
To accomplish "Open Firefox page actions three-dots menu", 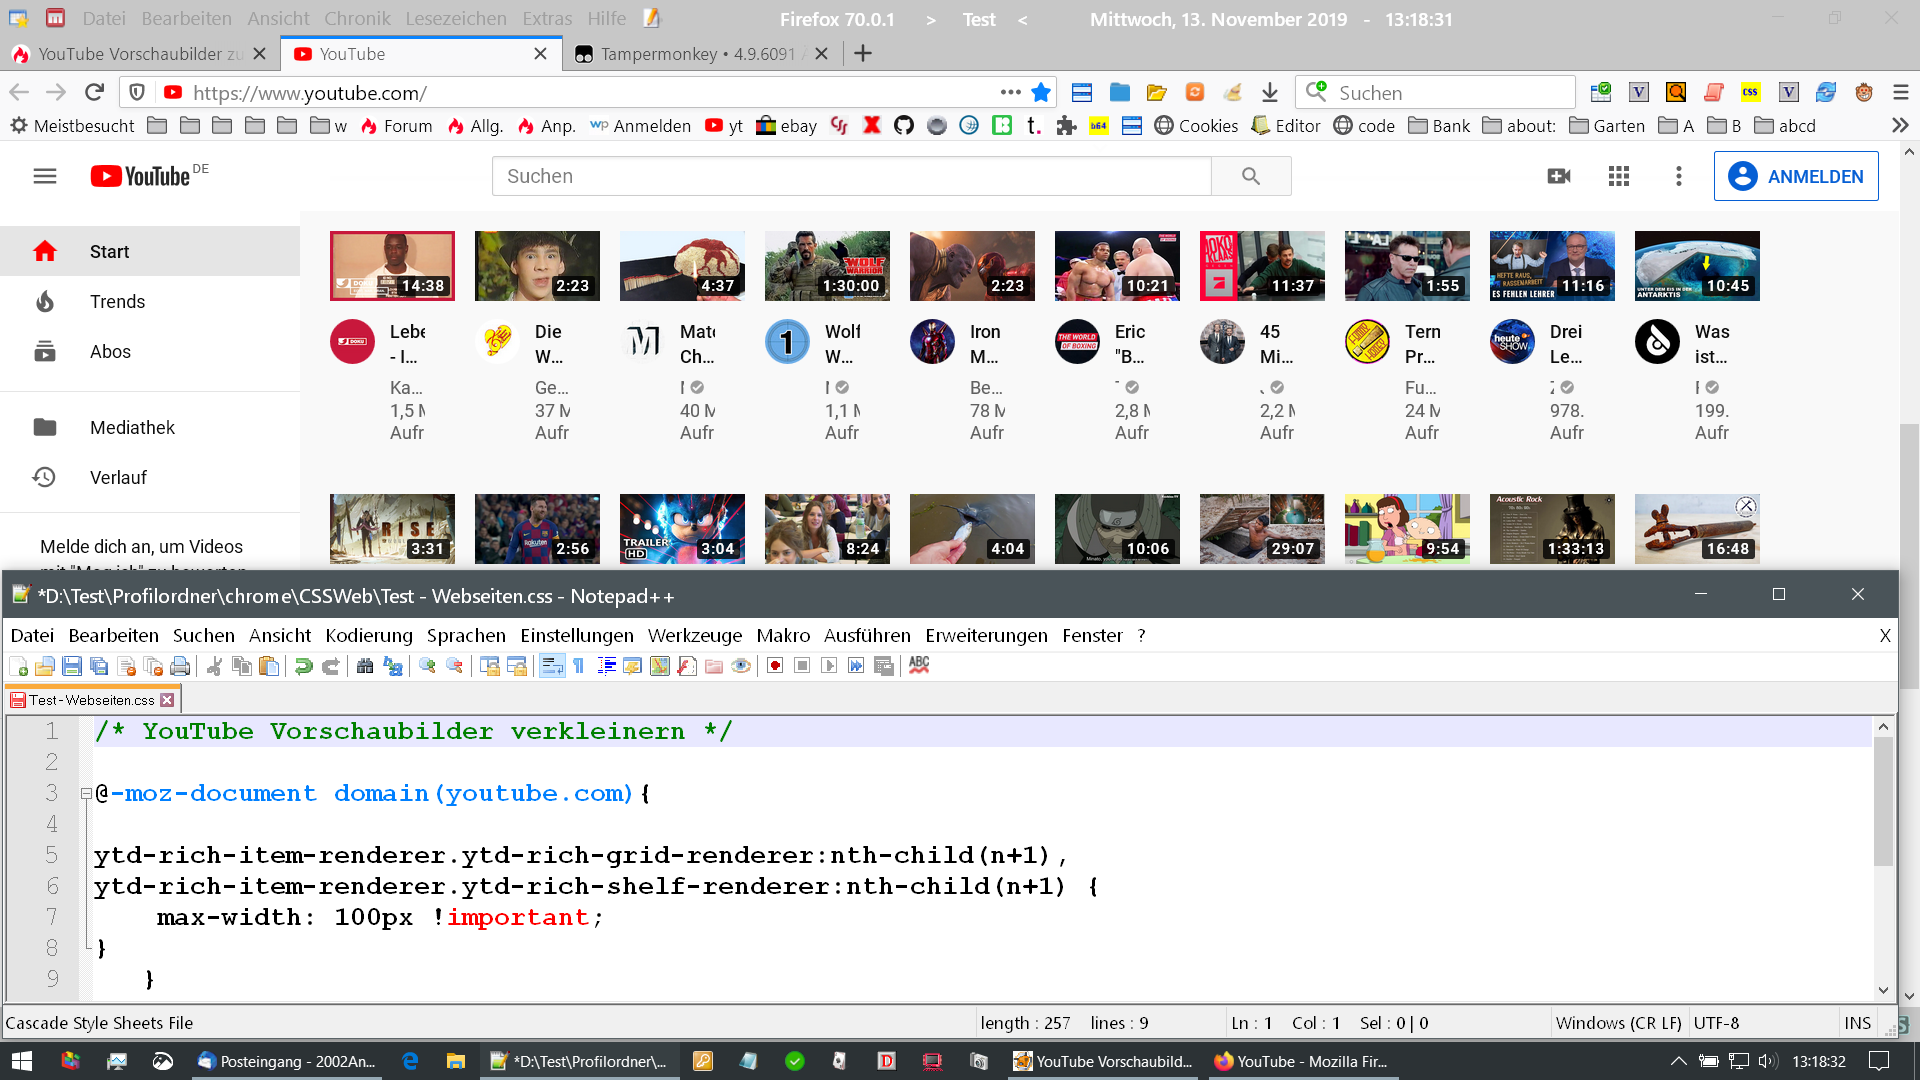I will (x=1010, y=93).
